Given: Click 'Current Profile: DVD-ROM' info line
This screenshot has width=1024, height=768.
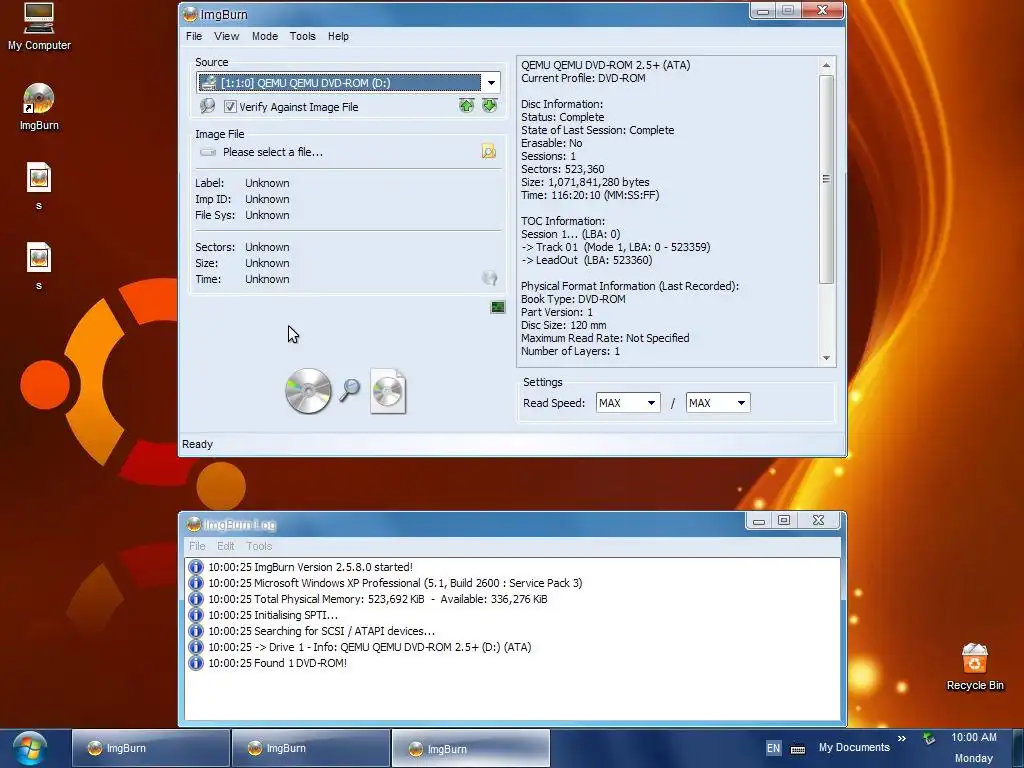Looking at the screenshot, I should point(583,78).
